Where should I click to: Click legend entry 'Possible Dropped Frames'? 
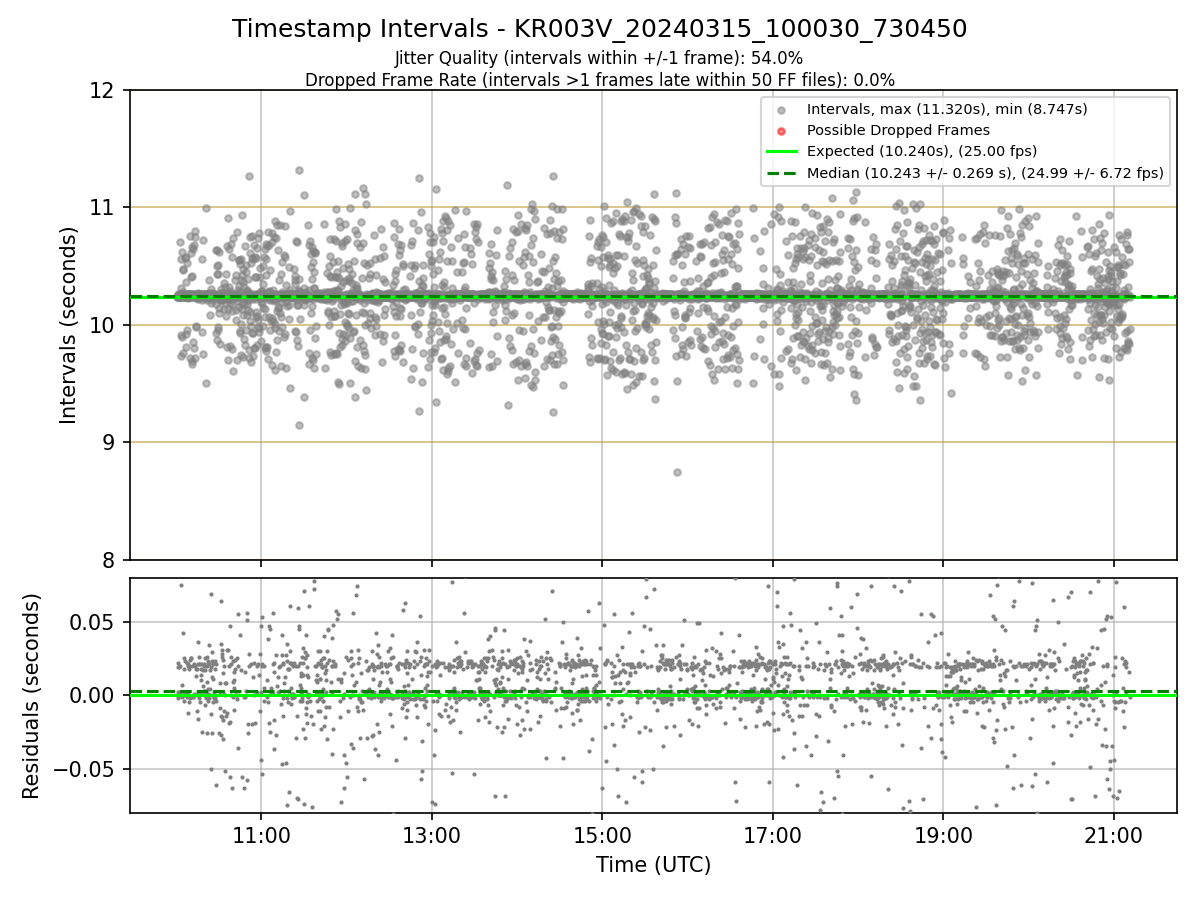(898, 130)
